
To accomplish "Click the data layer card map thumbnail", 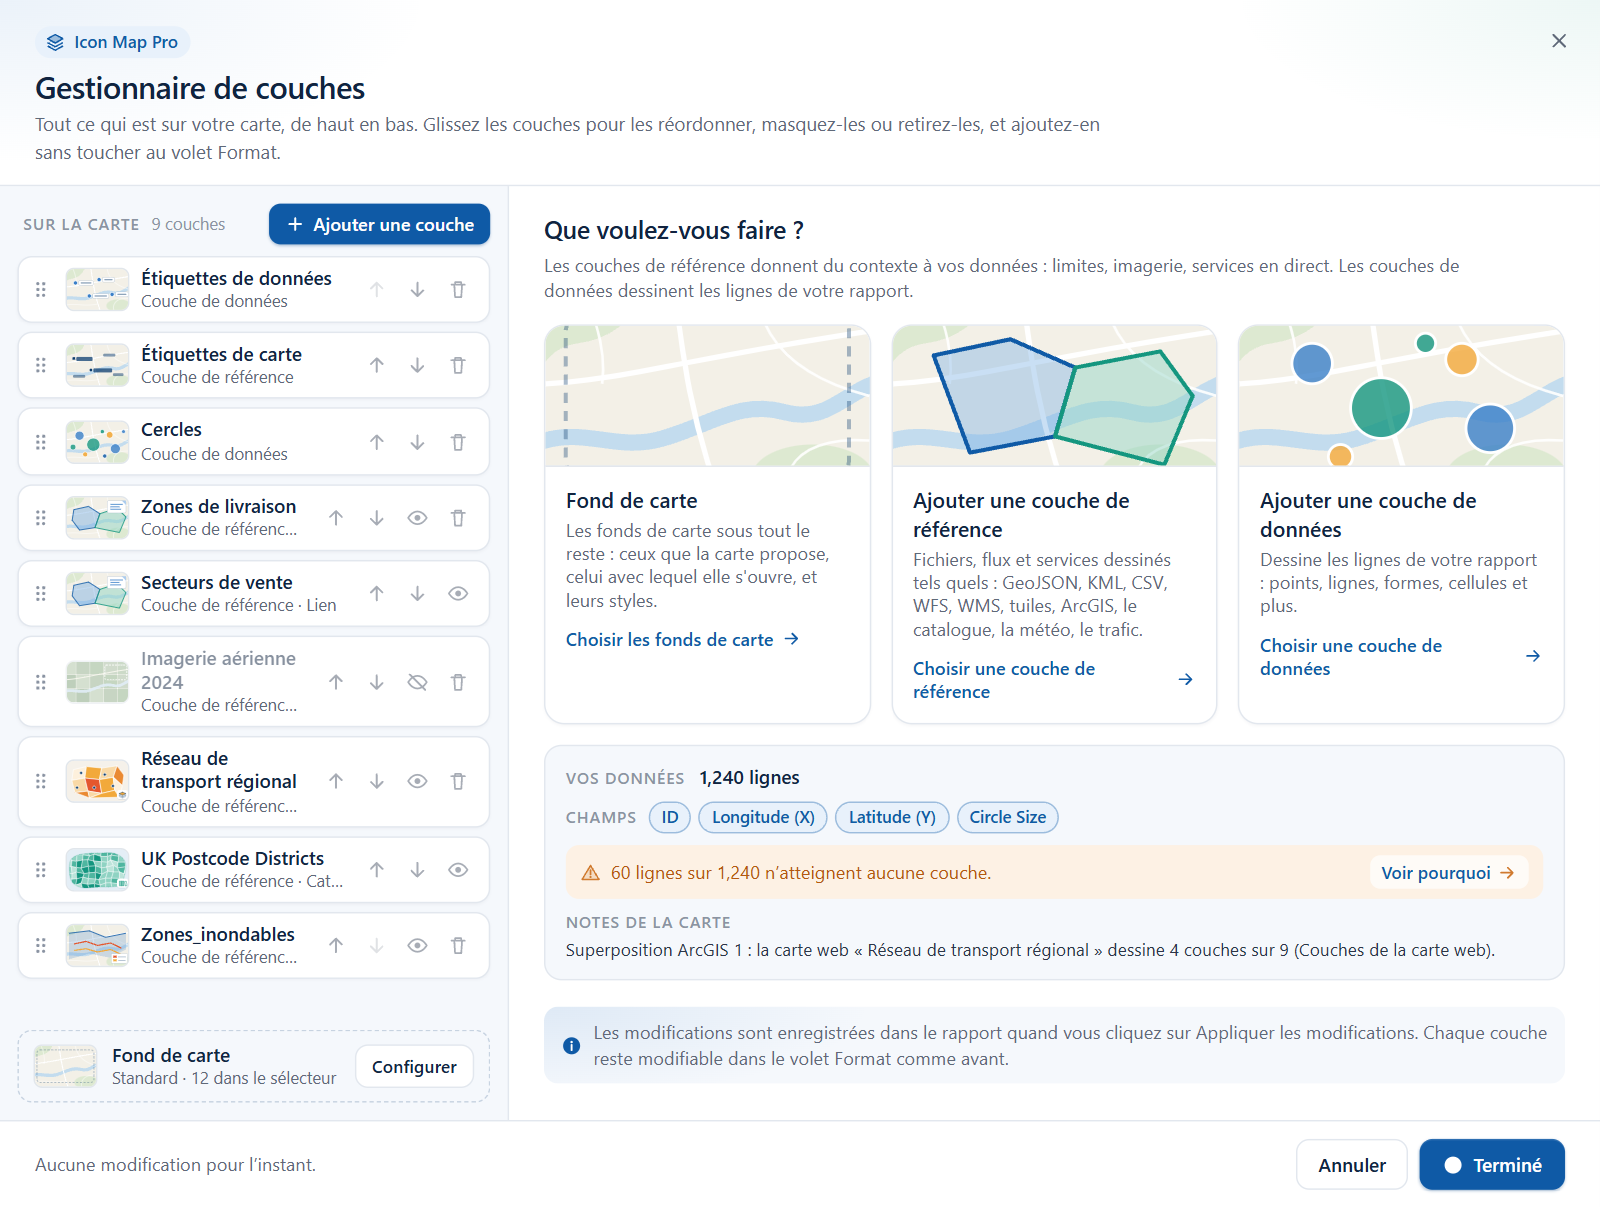I will click(1401, 396).
